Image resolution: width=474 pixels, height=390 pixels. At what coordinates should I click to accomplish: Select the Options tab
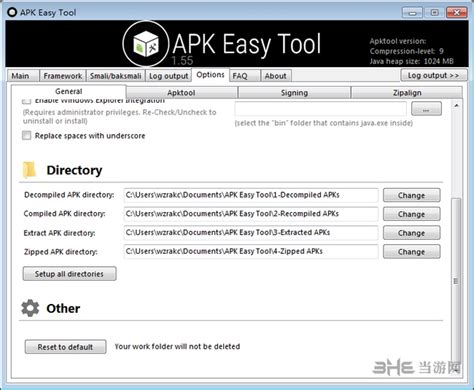pos(210,75)
